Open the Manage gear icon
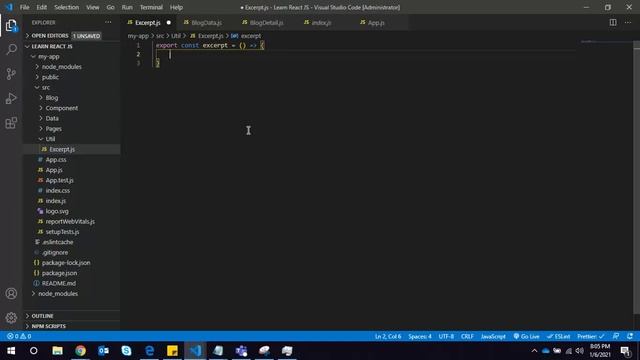640x360 pixels. tap(11, 318)
